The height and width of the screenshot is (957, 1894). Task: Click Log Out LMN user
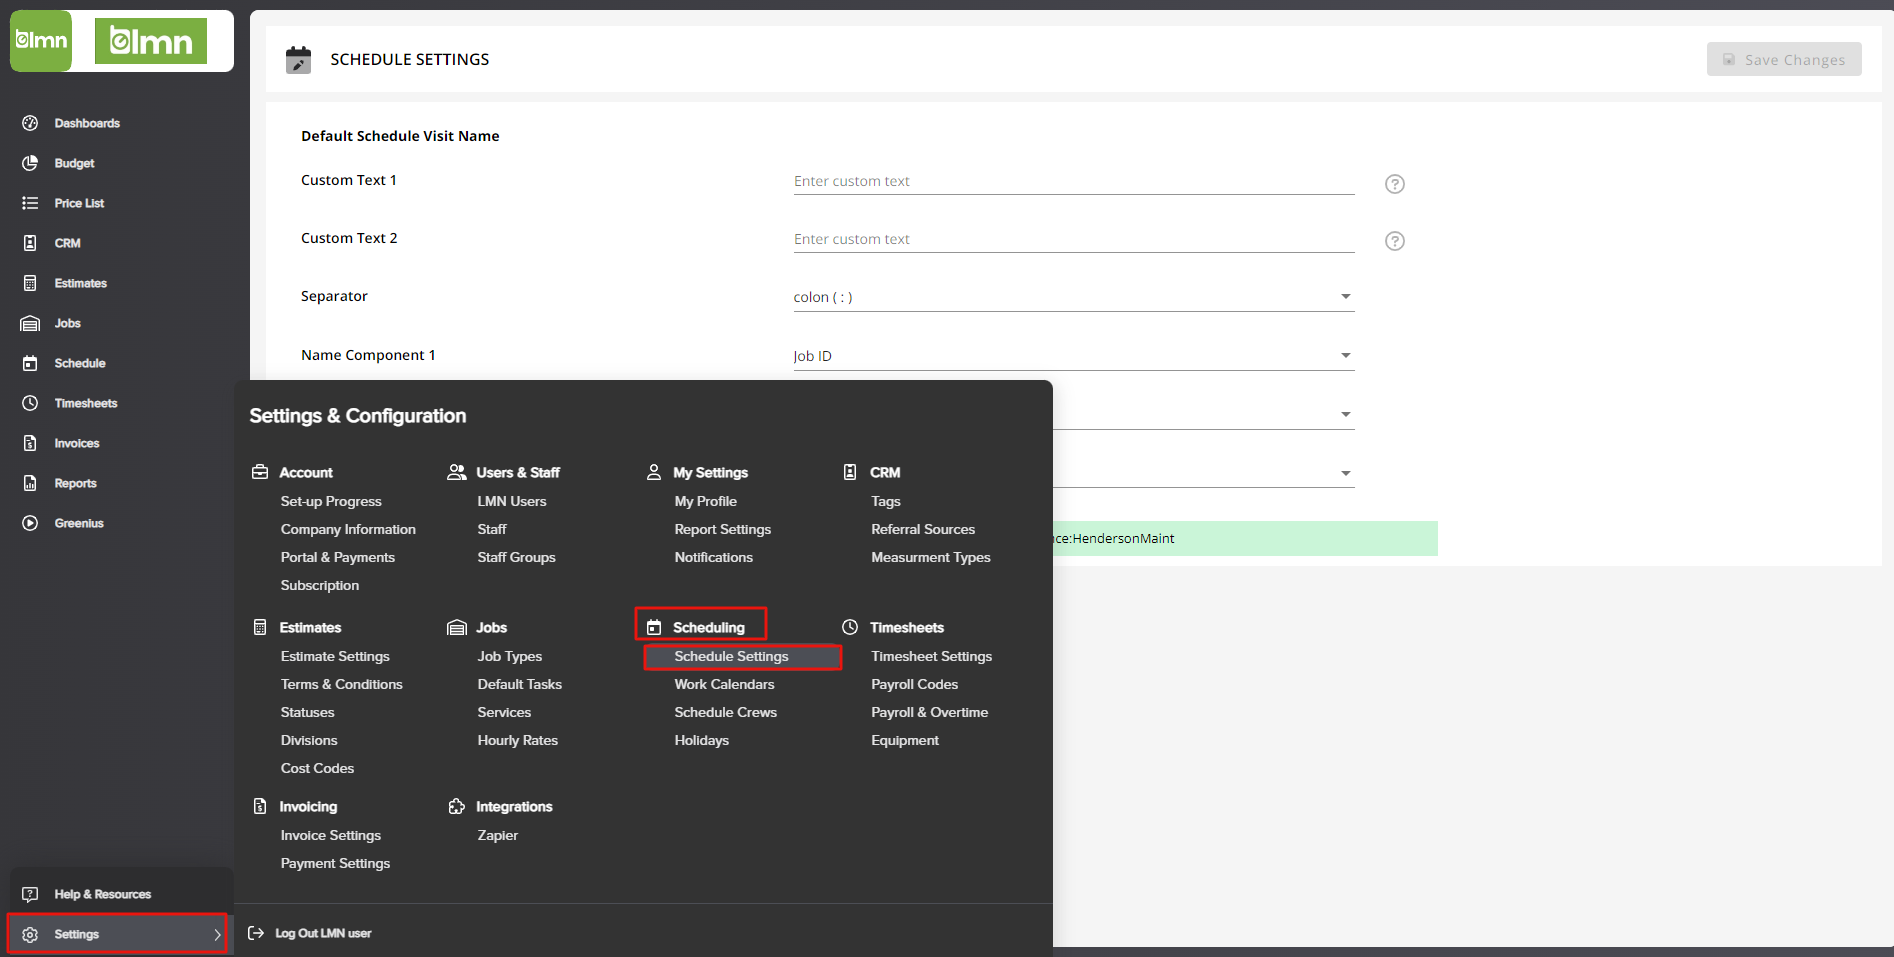tap(323, 933)
